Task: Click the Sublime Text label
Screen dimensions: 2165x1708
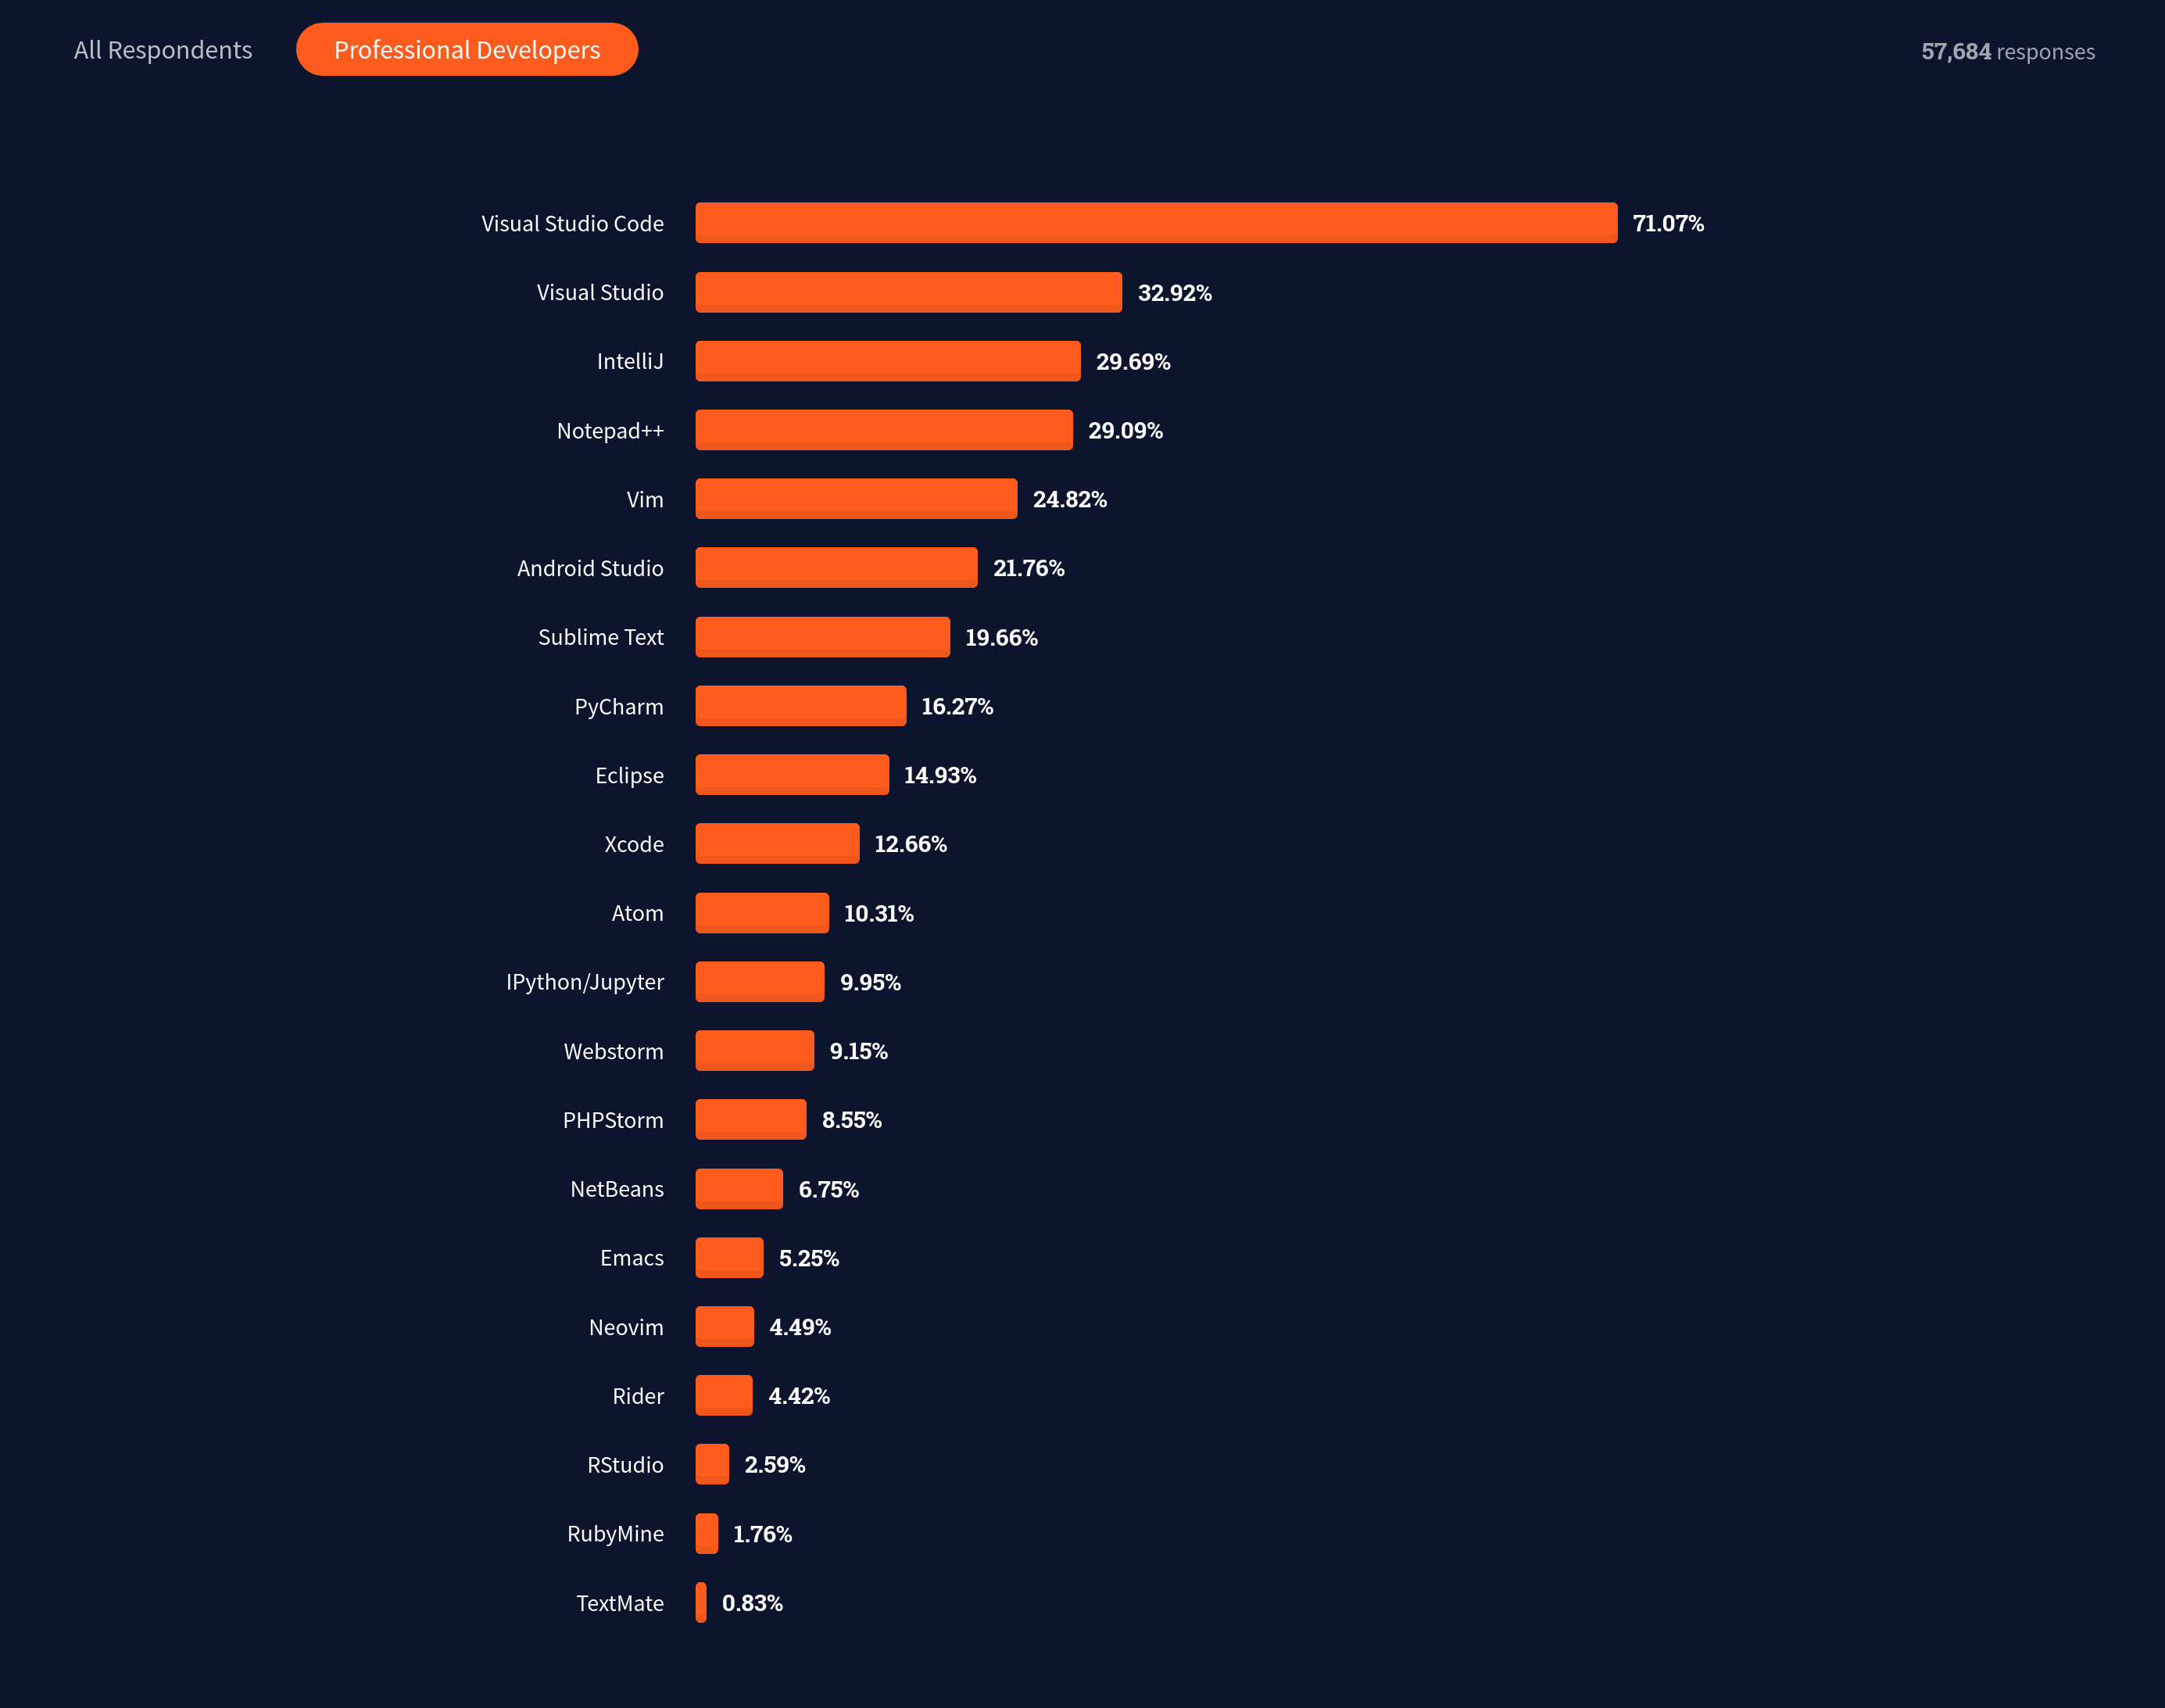Action: [600, 637]
